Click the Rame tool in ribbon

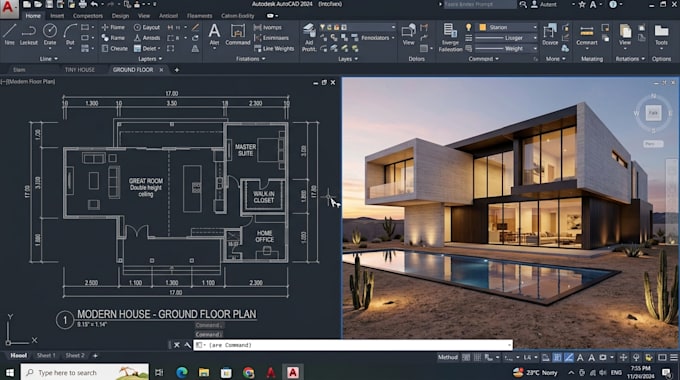(114, 38)
